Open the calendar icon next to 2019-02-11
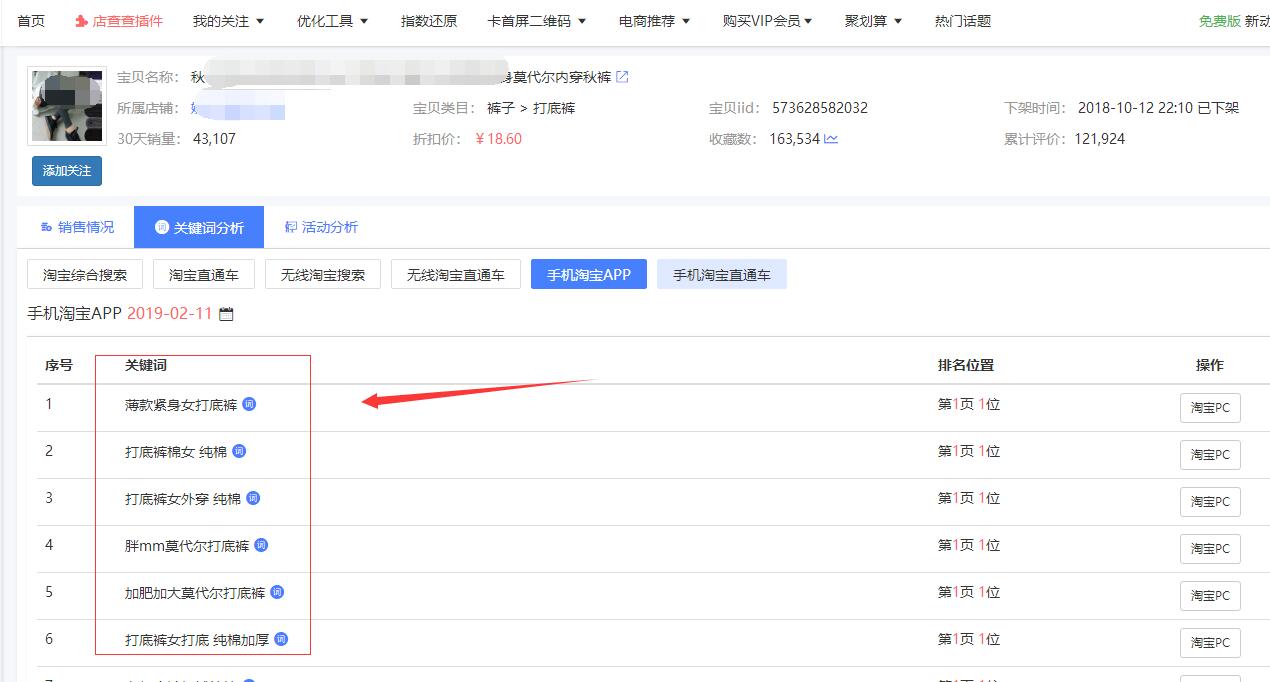1270x682 pixels. 225,313
